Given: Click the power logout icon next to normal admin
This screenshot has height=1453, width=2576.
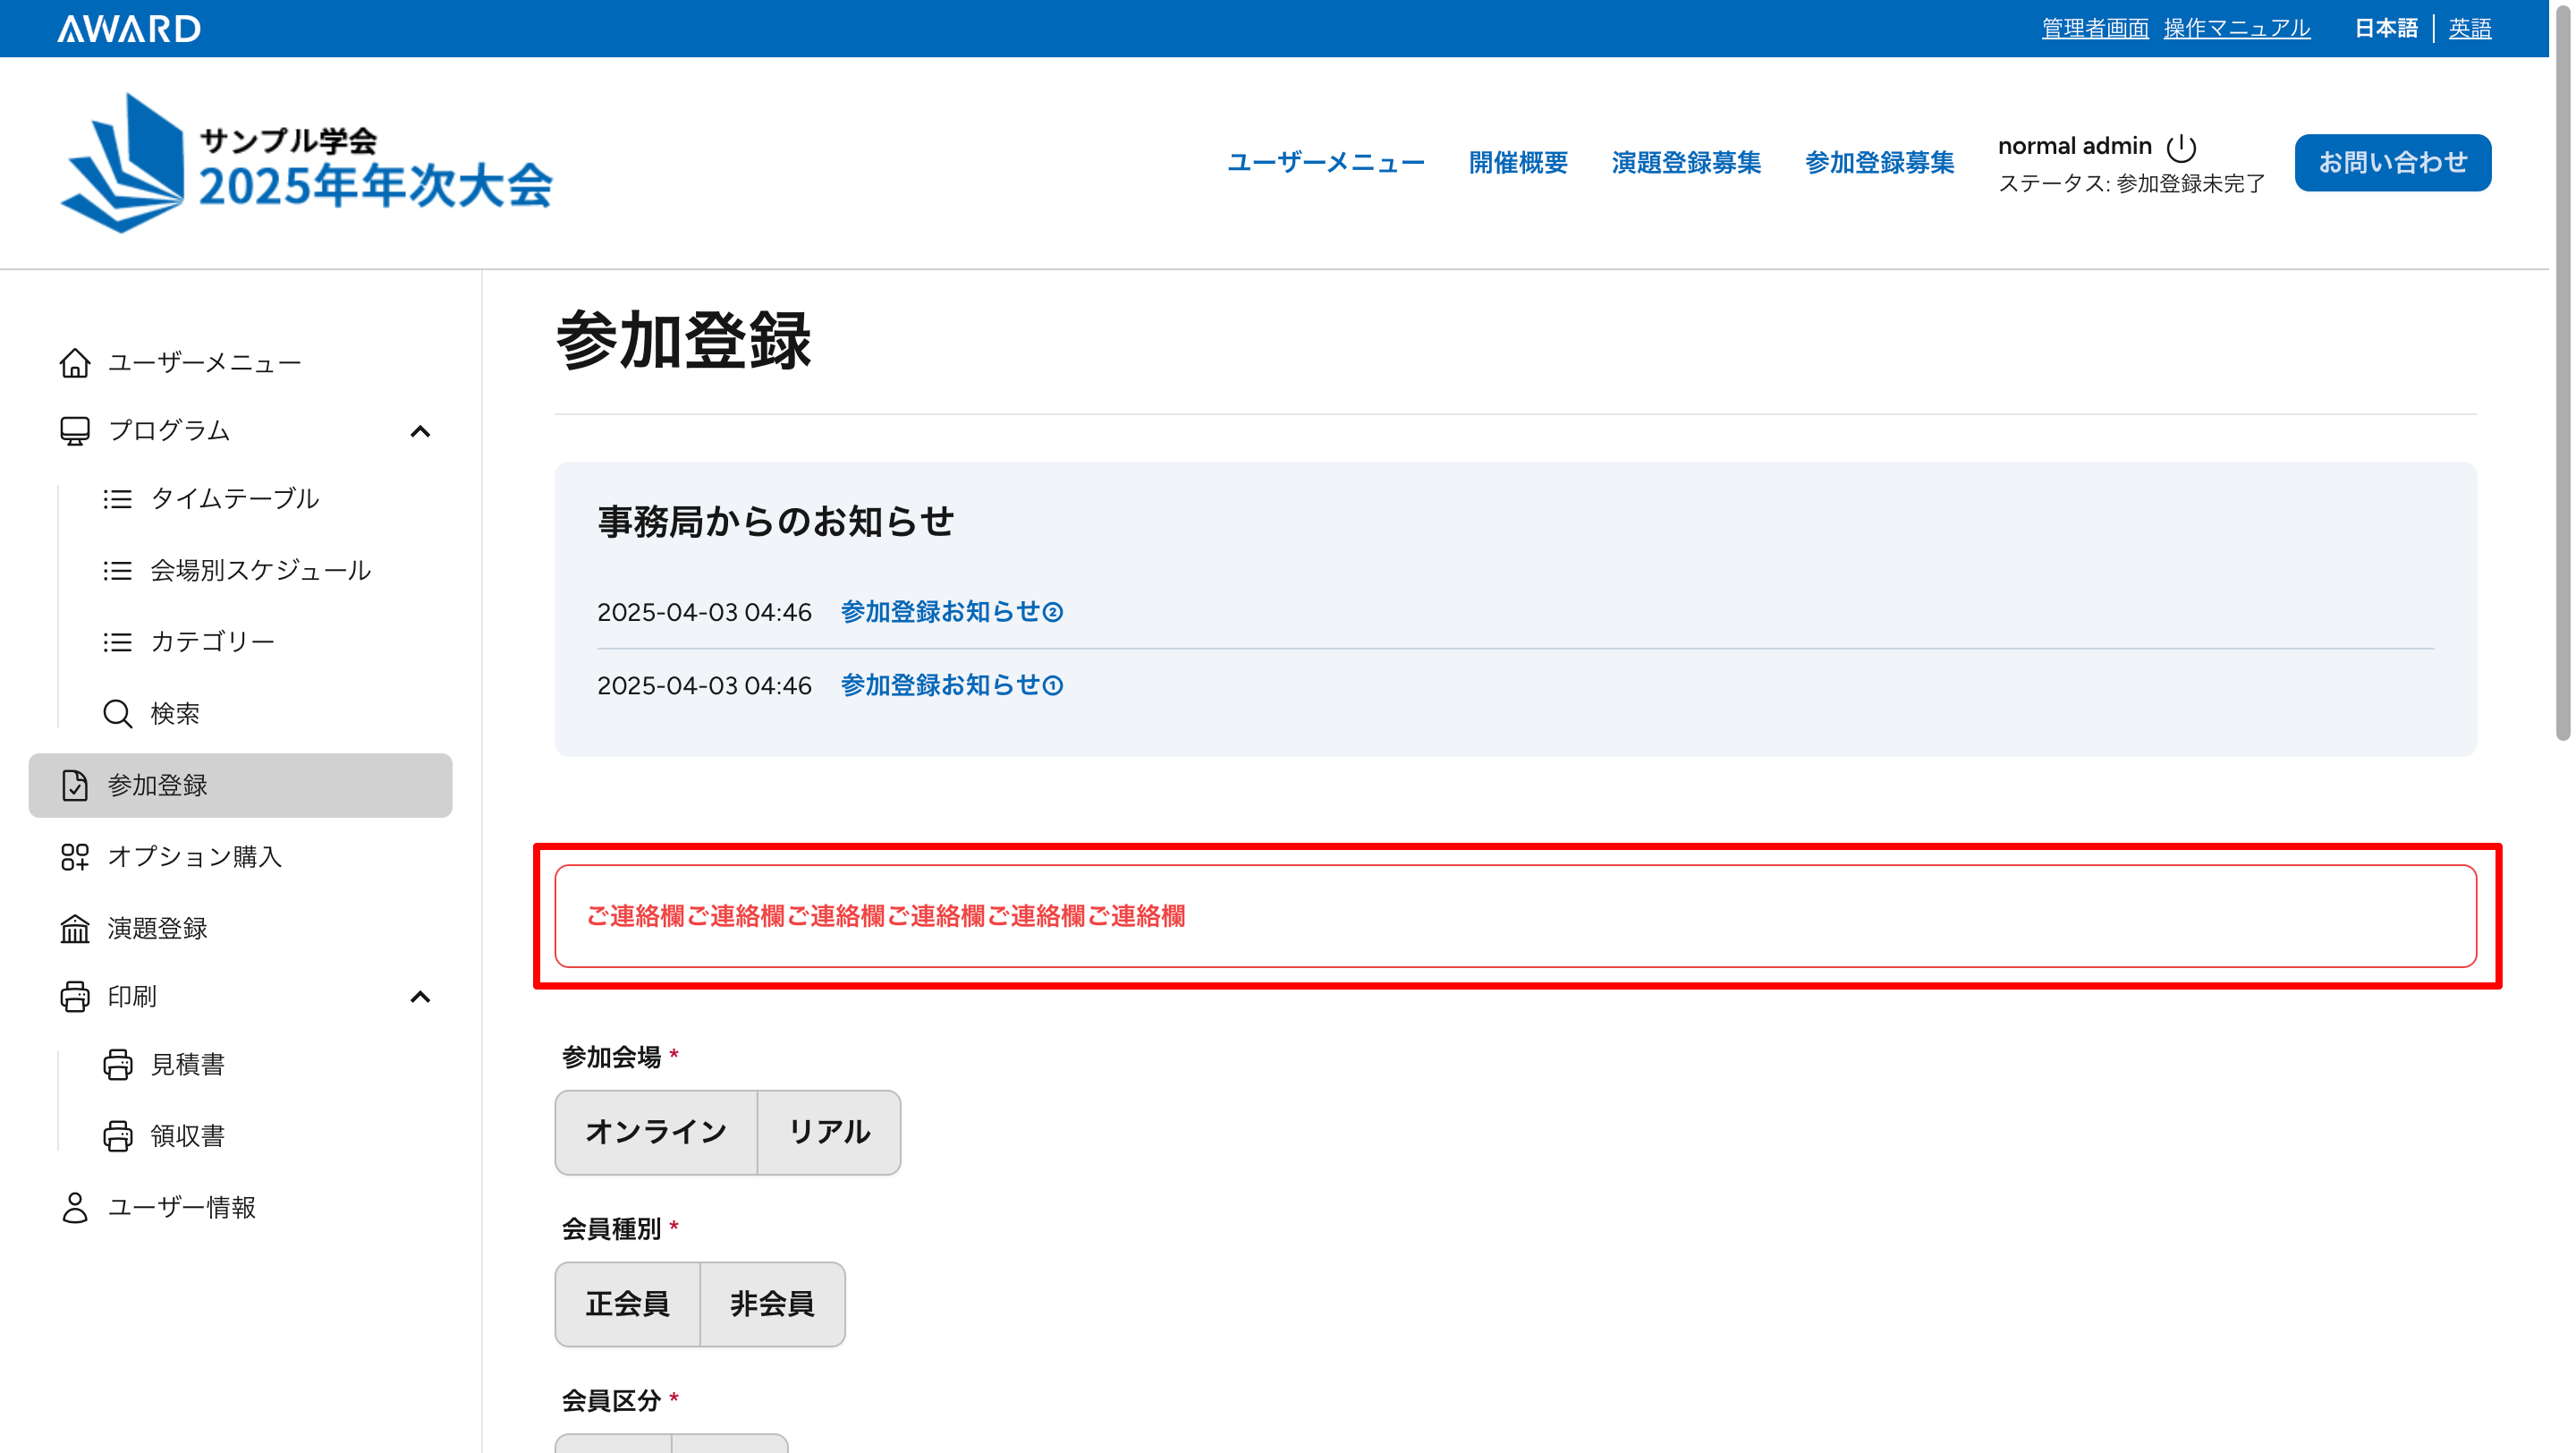Looking at the screenshot, I should 2181,148.
